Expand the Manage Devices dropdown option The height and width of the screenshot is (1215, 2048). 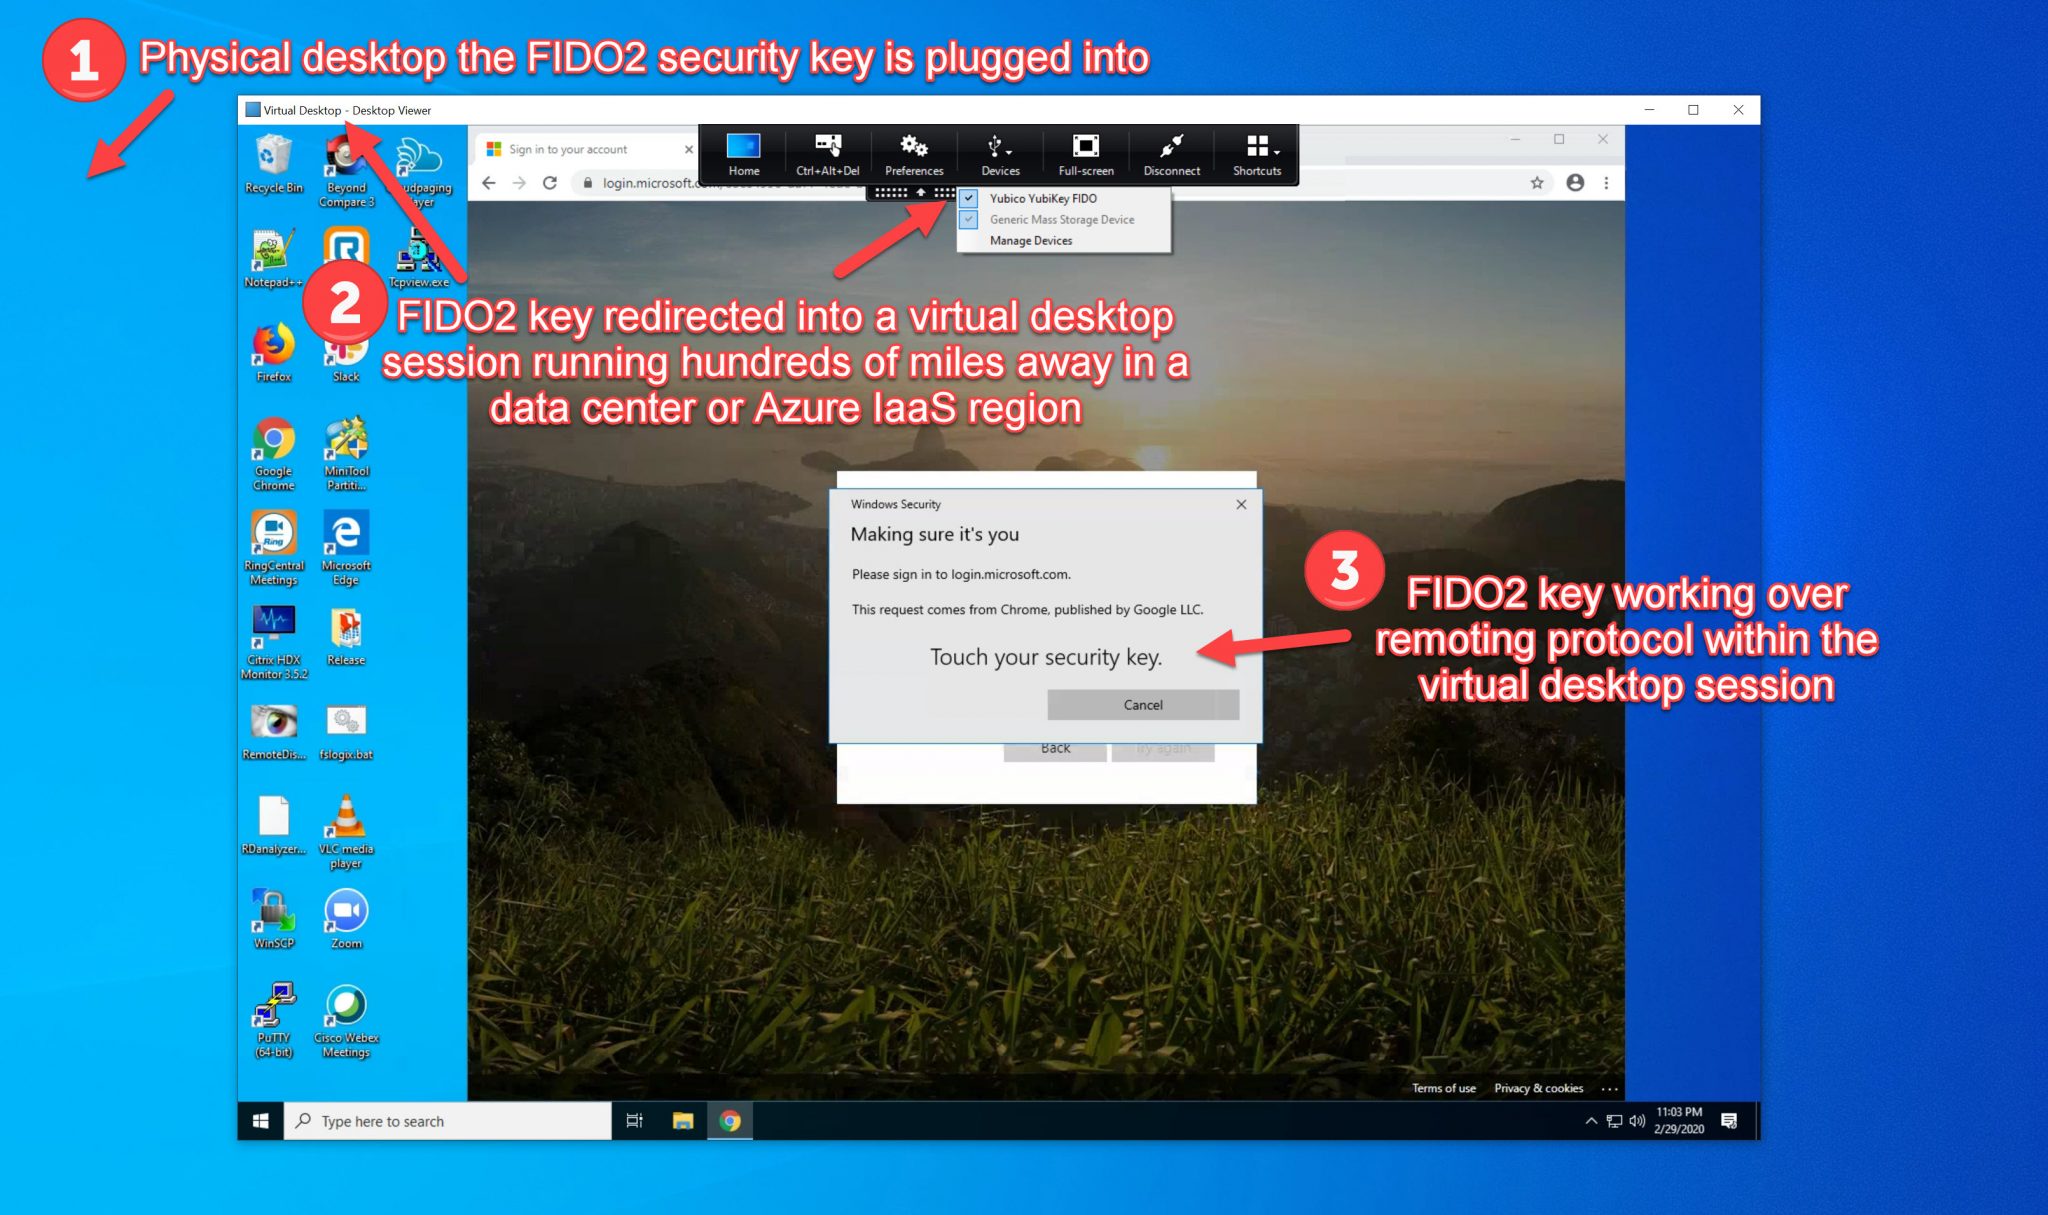coord(1033,240)
